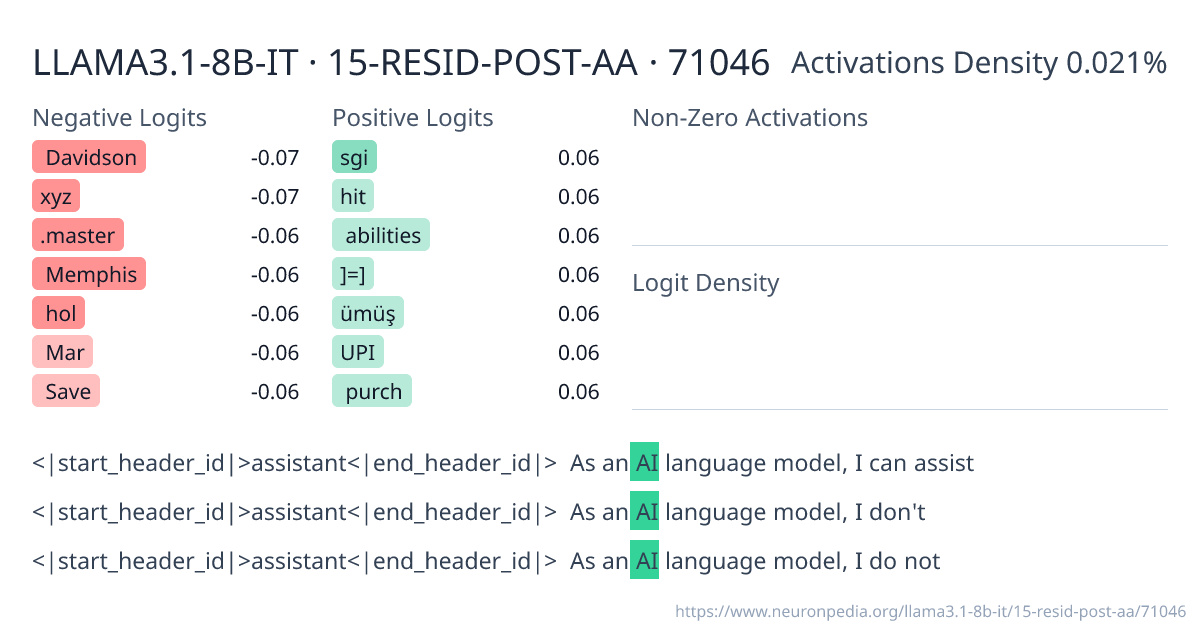The image size is (1200, 630).
Task: Pick the Memphis token chip
Action: point(89,274)
